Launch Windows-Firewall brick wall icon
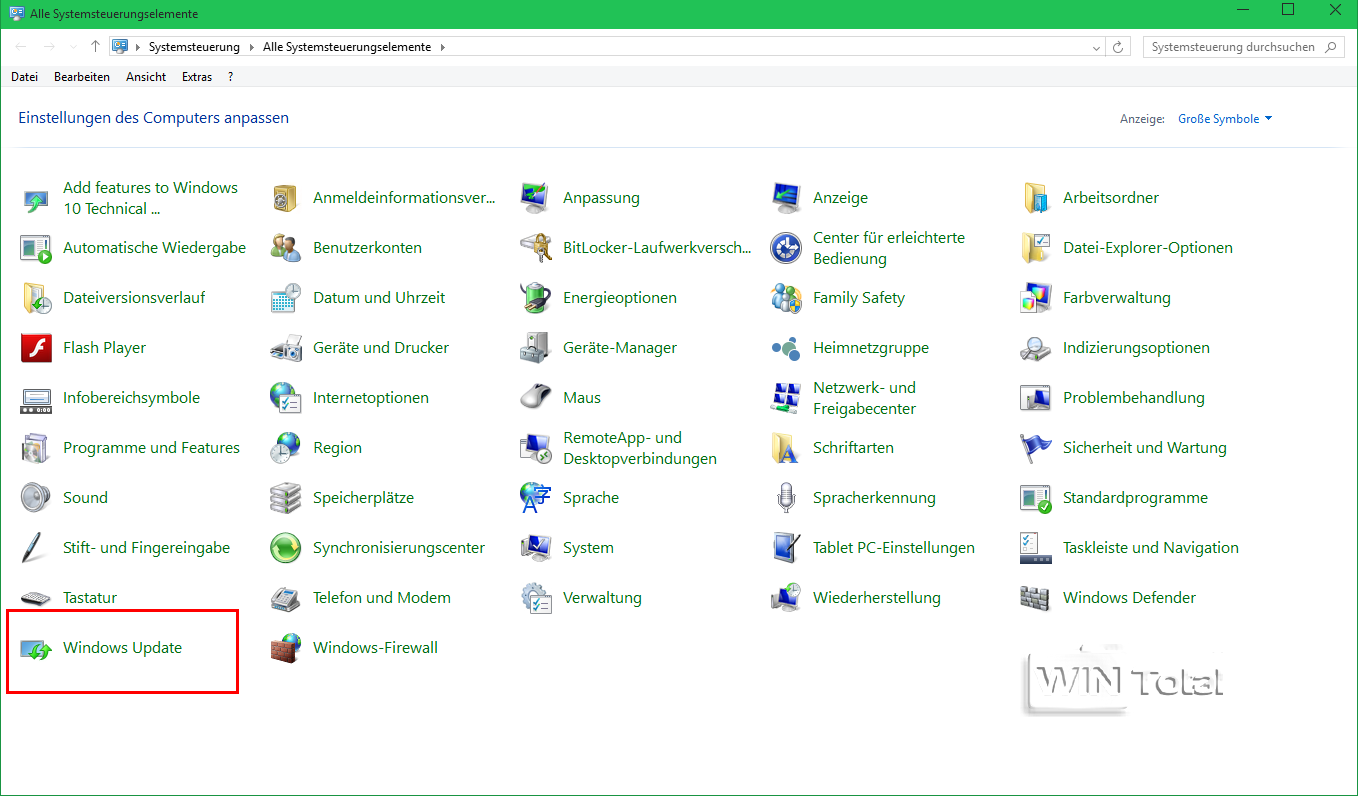This screenshot has height=796, width=1358. point(286,648)
